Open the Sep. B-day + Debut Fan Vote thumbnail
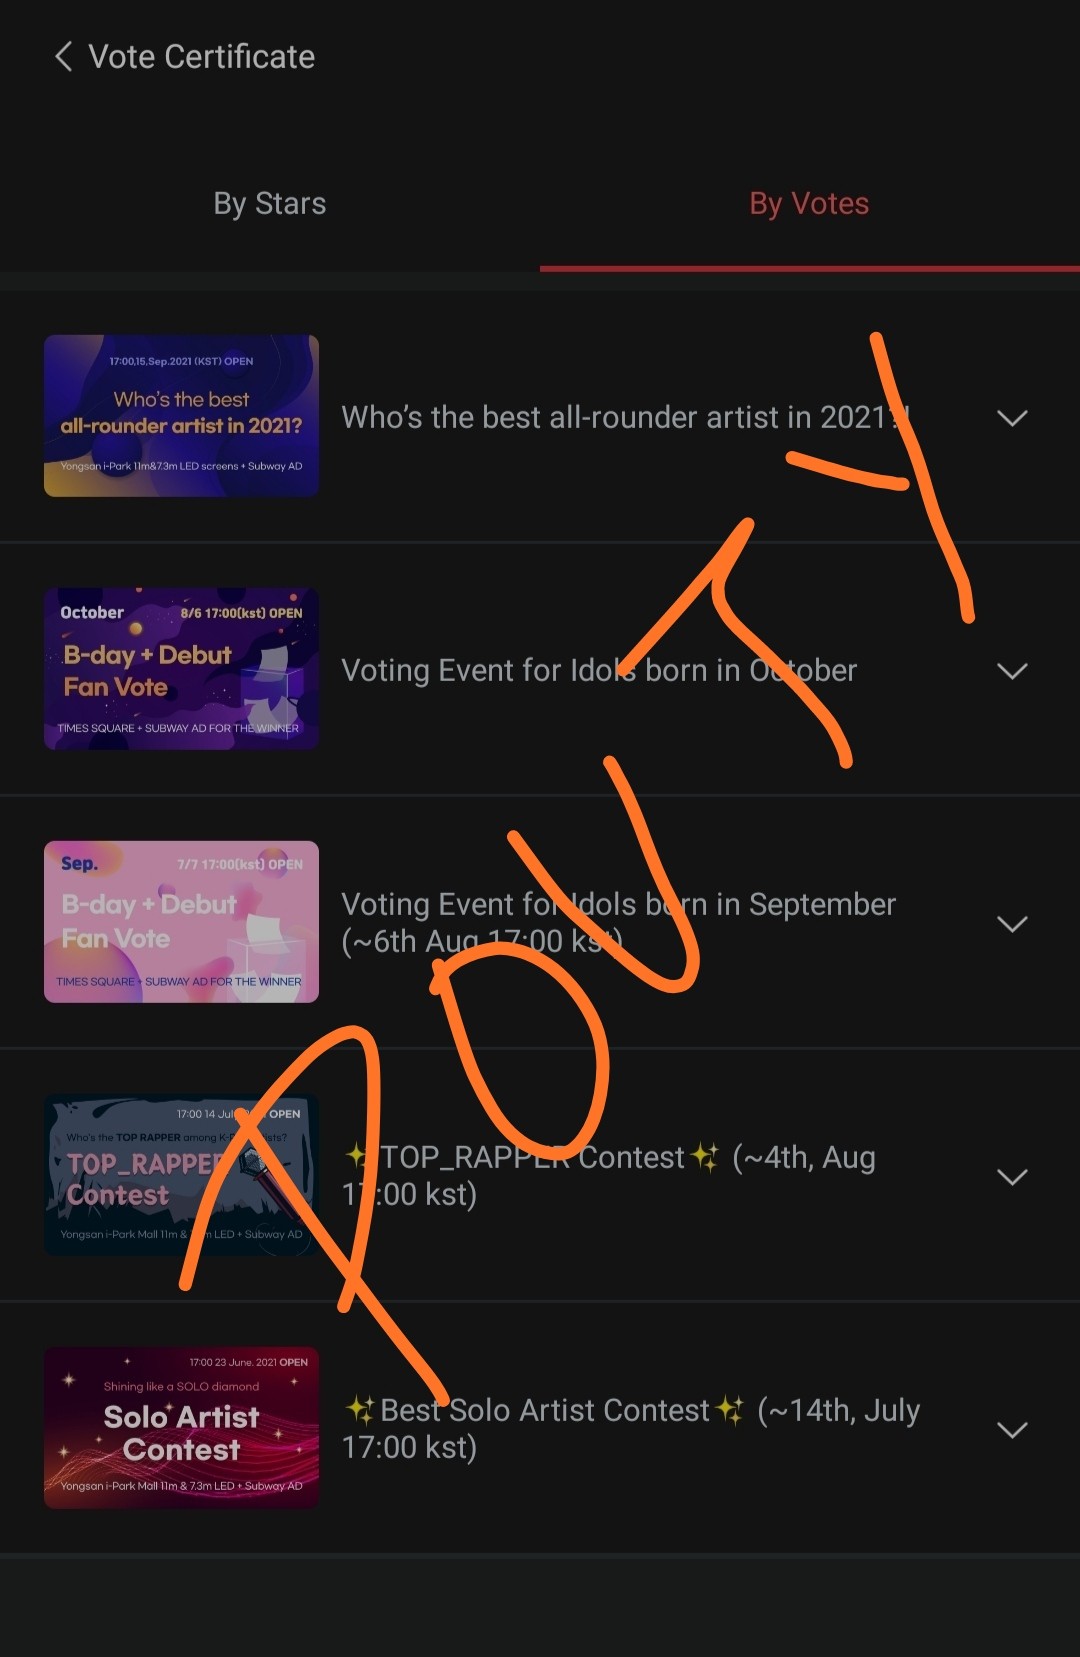The width and height of the screenshot is (1080, 1657). [x=181, y=922]
